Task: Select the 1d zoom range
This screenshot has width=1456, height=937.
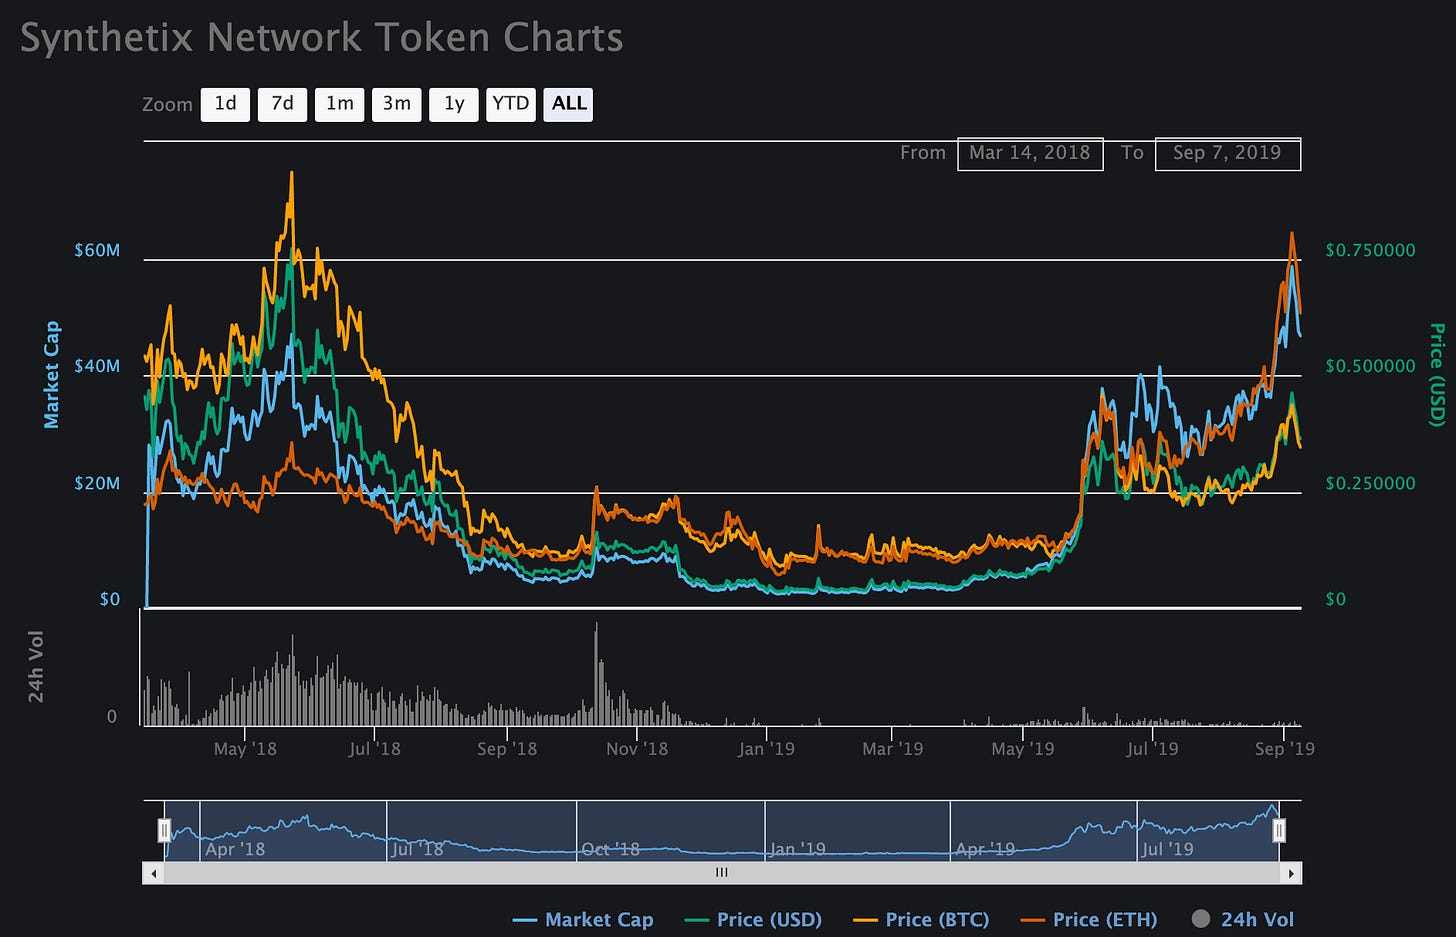Action: click(225, 104)
